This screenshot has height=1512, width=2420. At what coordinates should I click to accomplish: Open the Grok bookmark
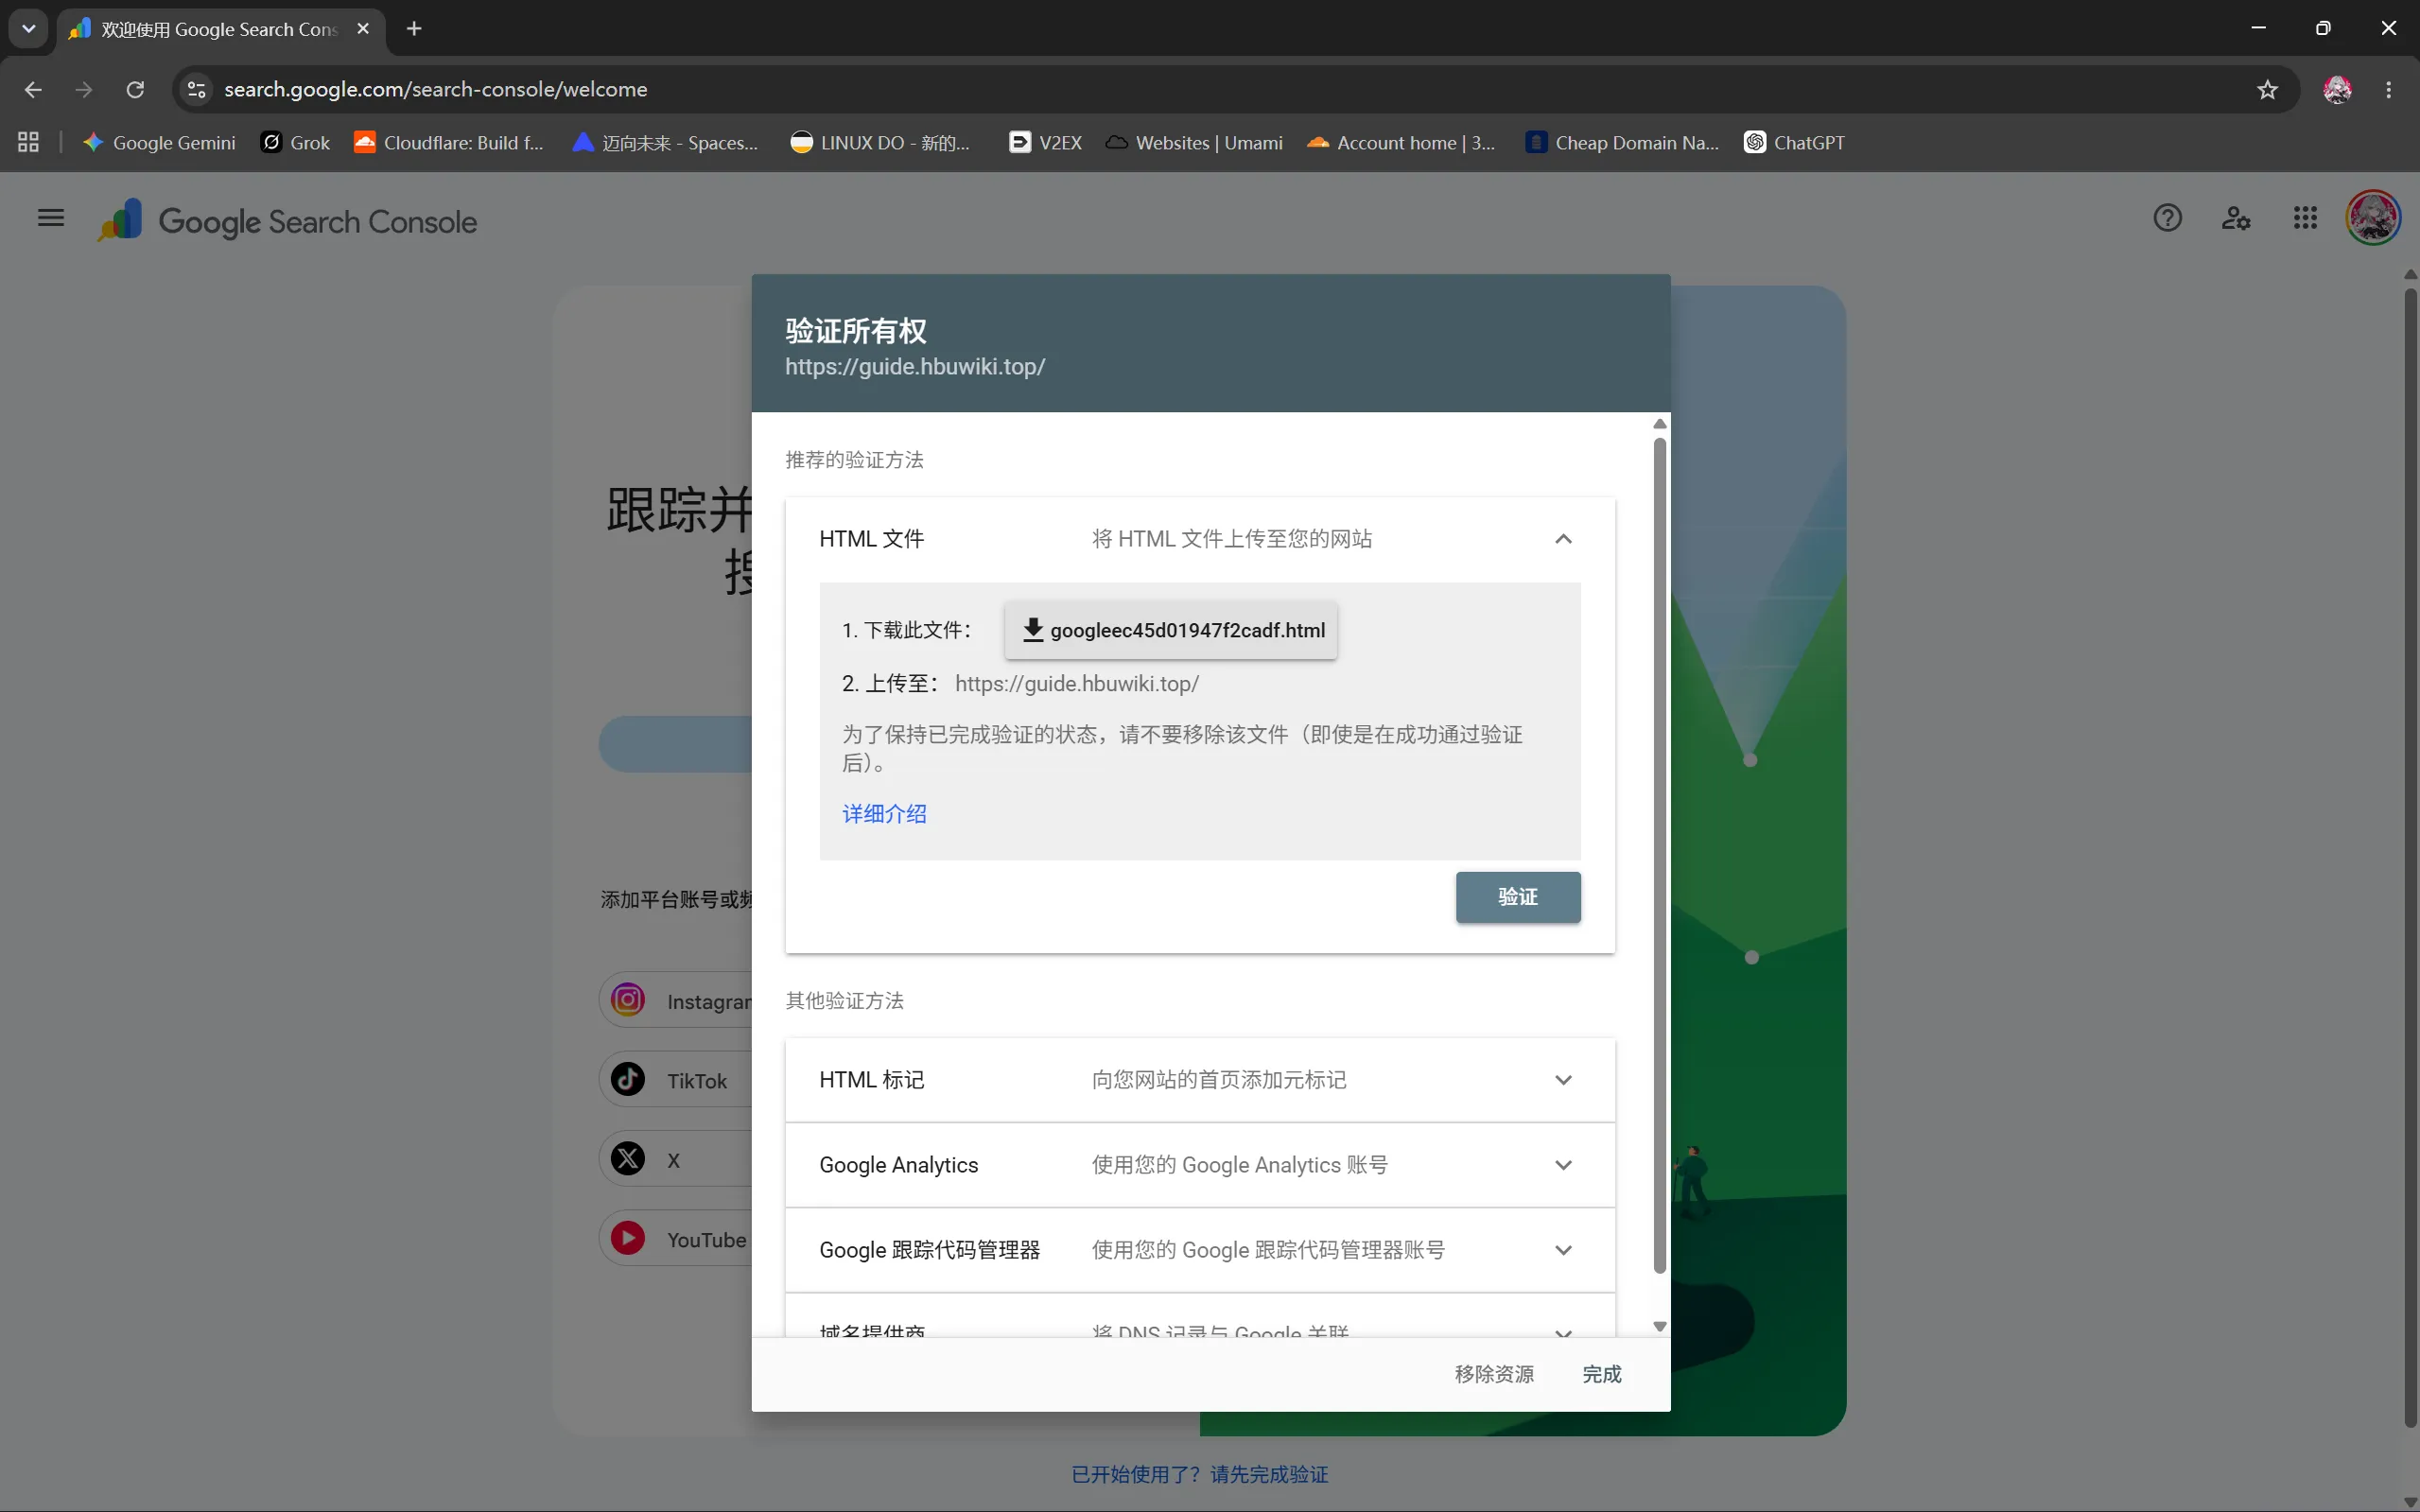[x=296, y=142]
